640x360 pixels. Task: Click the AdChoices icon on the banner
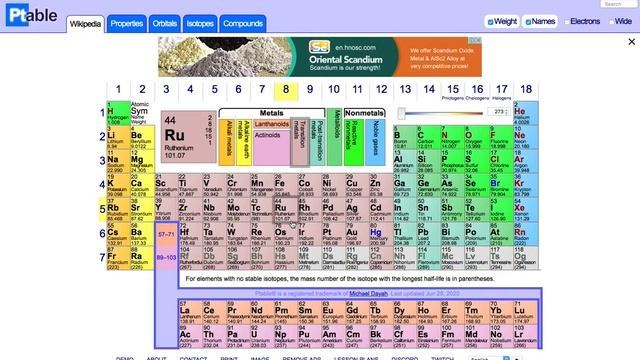[x=475, y=40]
